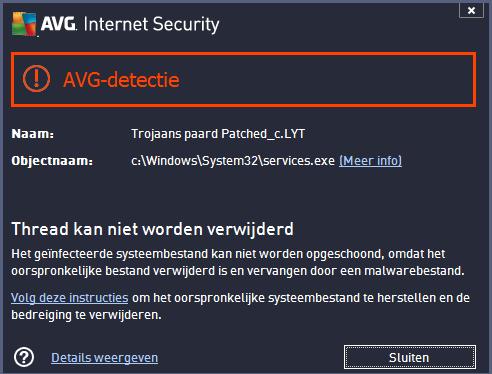The image size is (492, 374).
Task: Click the orange banner border frame
Action: [243, 54]
